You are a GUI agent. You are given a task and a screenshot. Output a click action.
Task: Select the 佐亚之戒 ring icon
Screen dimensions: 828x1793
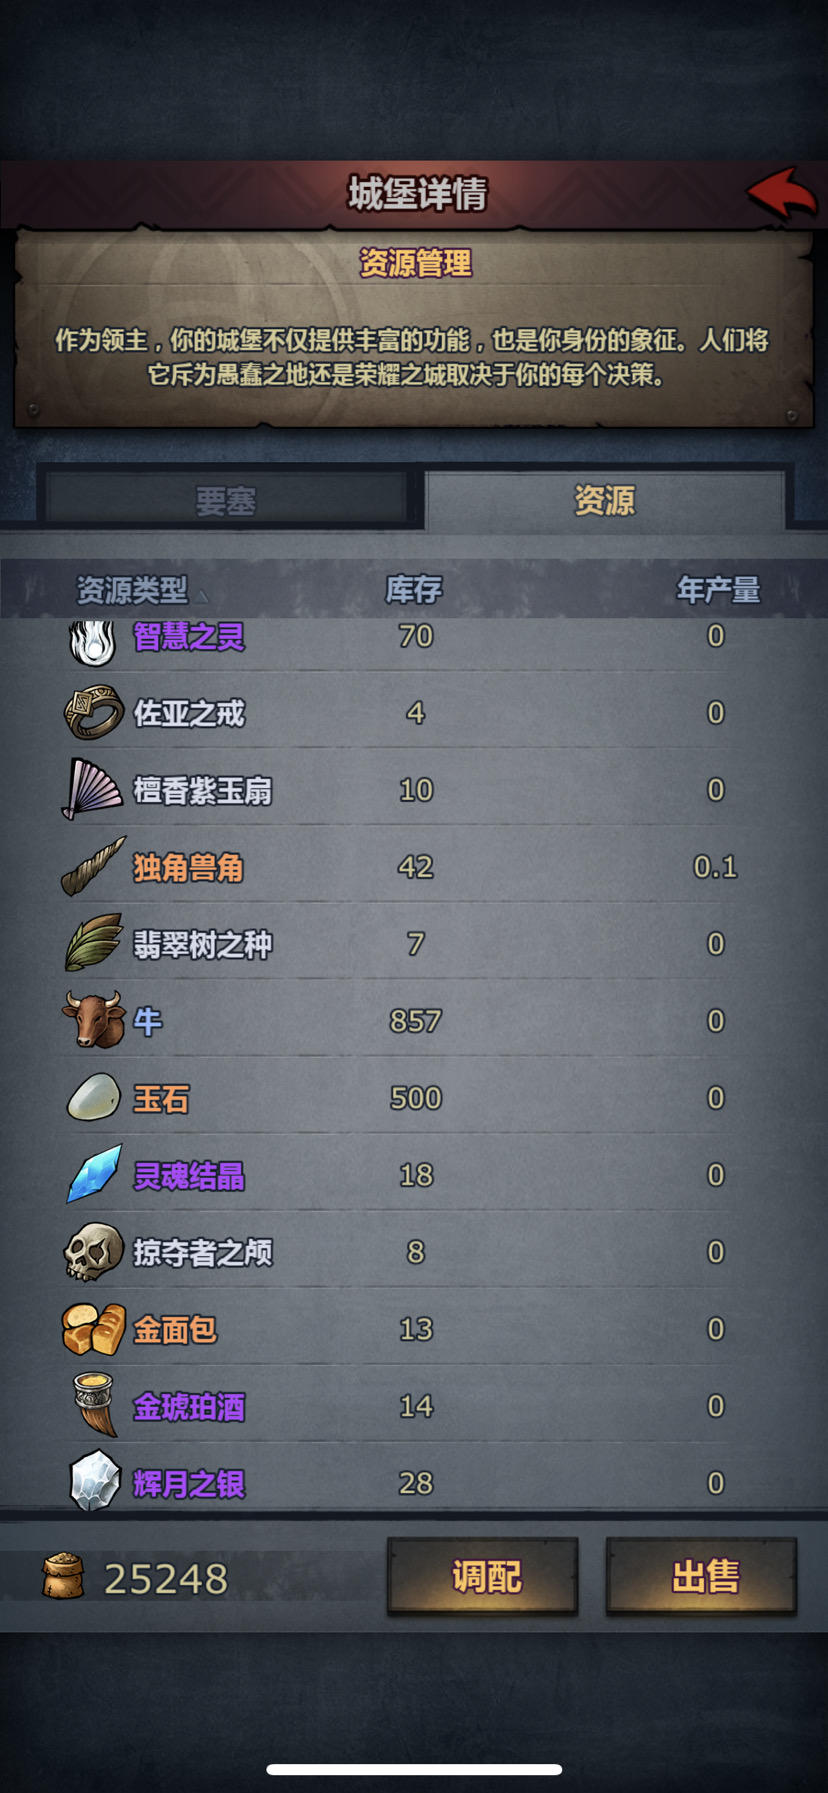click(x=94, y=712)
